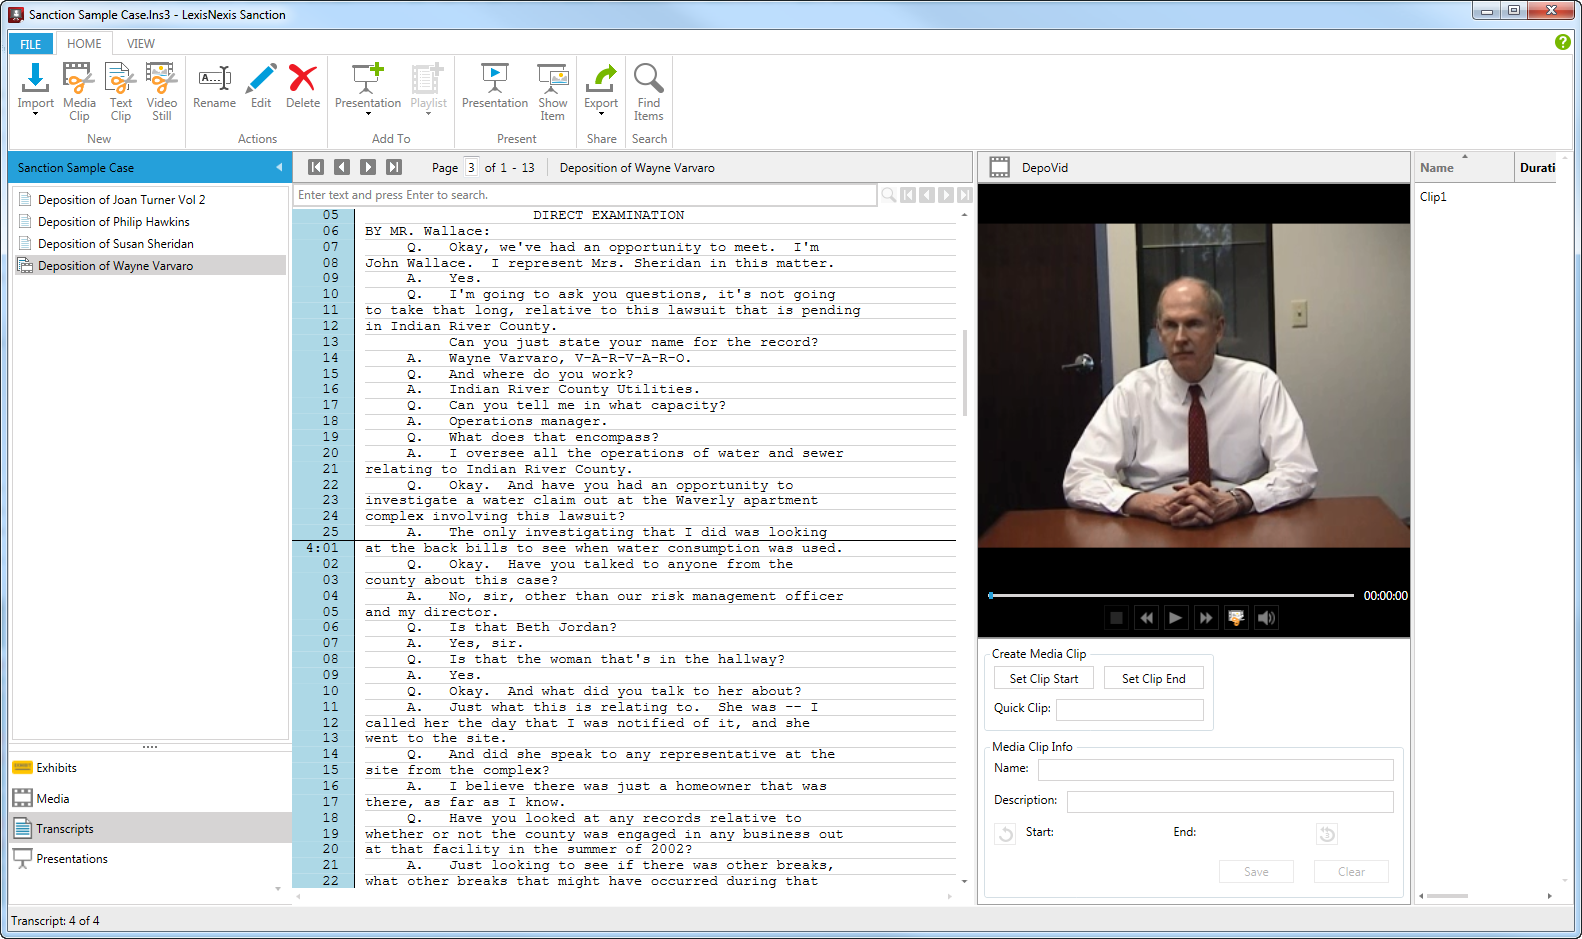Reset the clip End time icon
This screenshot has height=939, width=1582.
1327,833
